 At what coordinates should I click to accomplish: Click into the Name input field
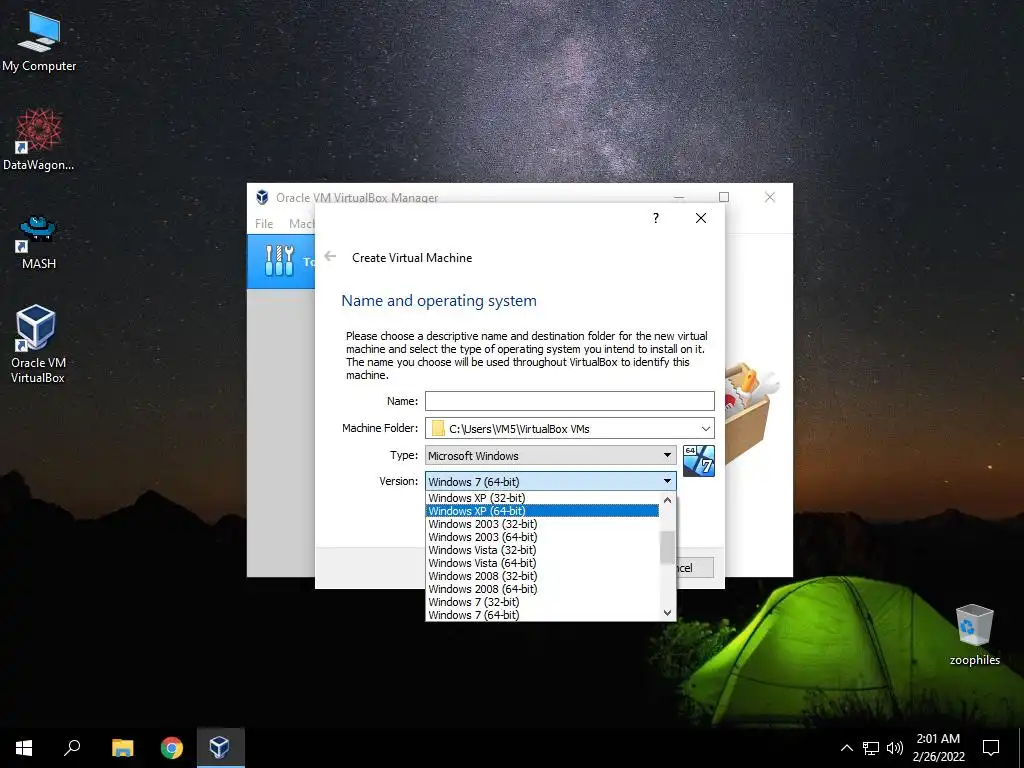(569, 401)
